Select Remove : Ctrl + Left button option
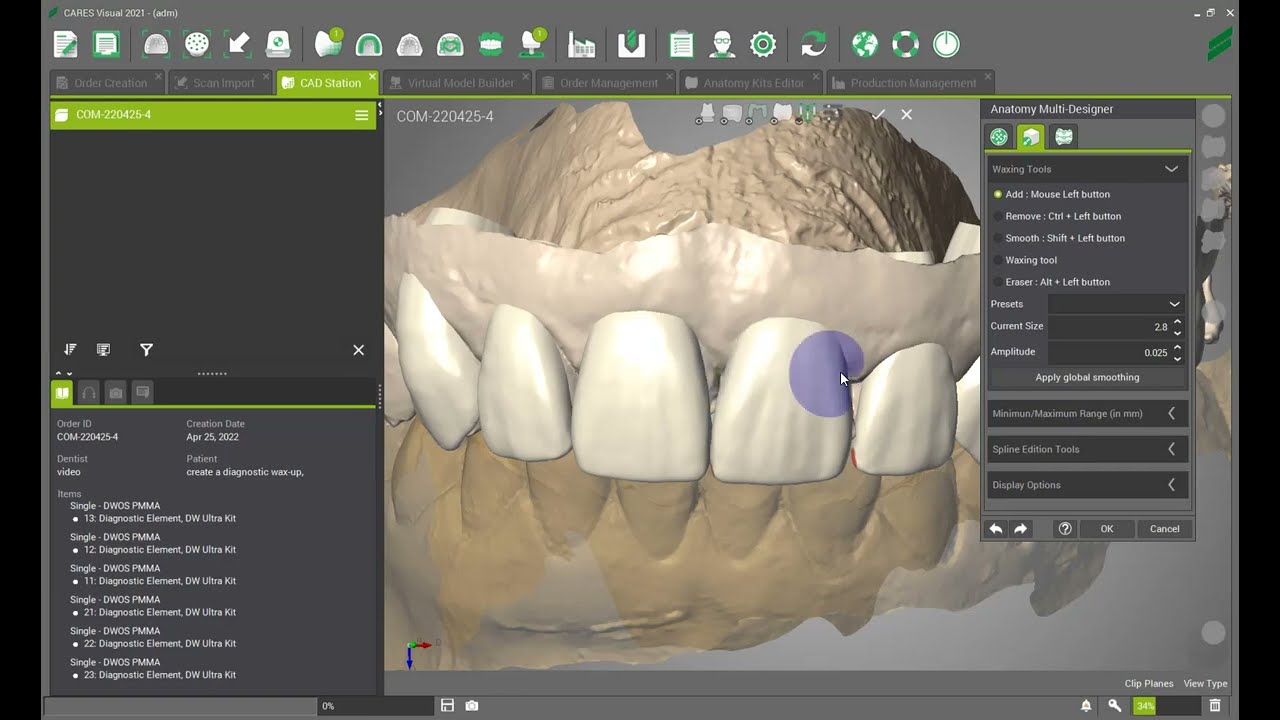This screenshot has height=720, width=1280. pyautogui.click(x=1056, y=216)
